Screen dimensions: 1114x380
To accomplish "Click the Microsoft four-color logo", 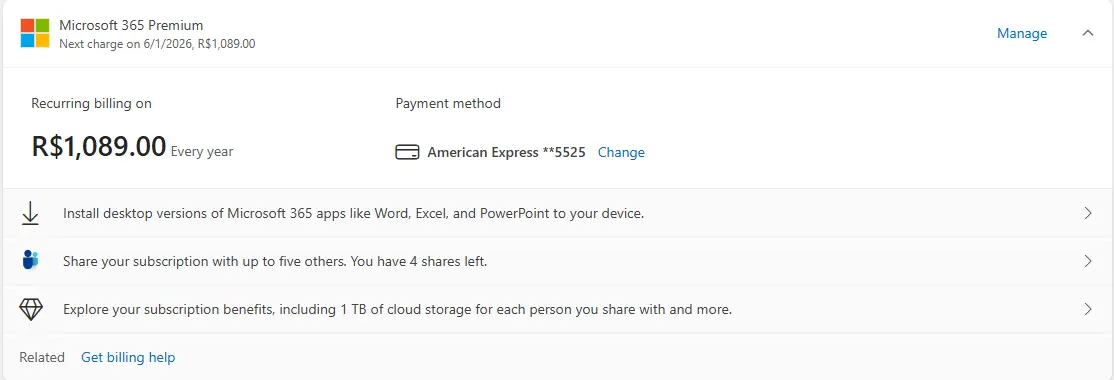I will (x=35, y=33).
